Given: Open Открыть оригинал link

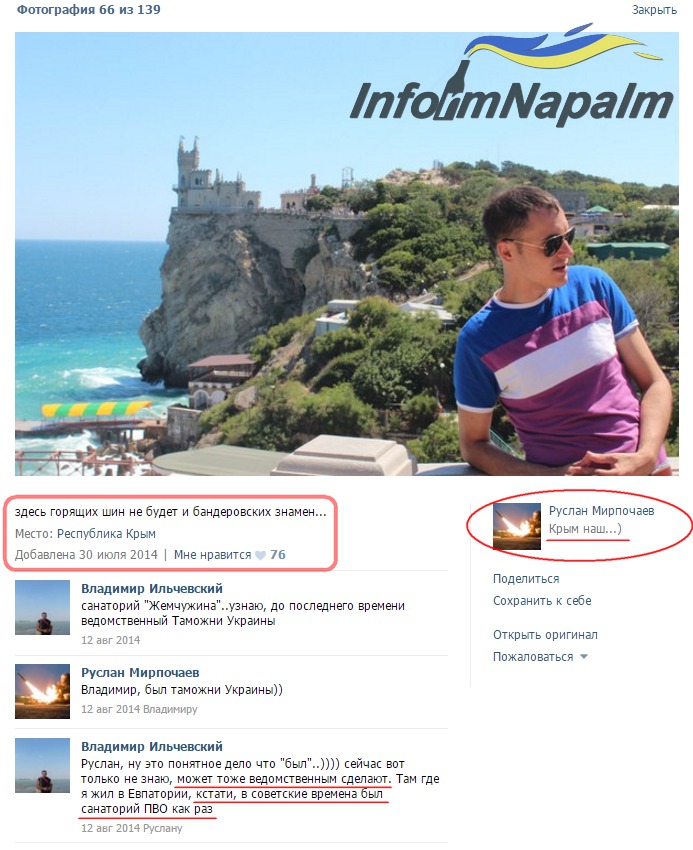Looking at the screenshot, I should click(x=545, y=634).
